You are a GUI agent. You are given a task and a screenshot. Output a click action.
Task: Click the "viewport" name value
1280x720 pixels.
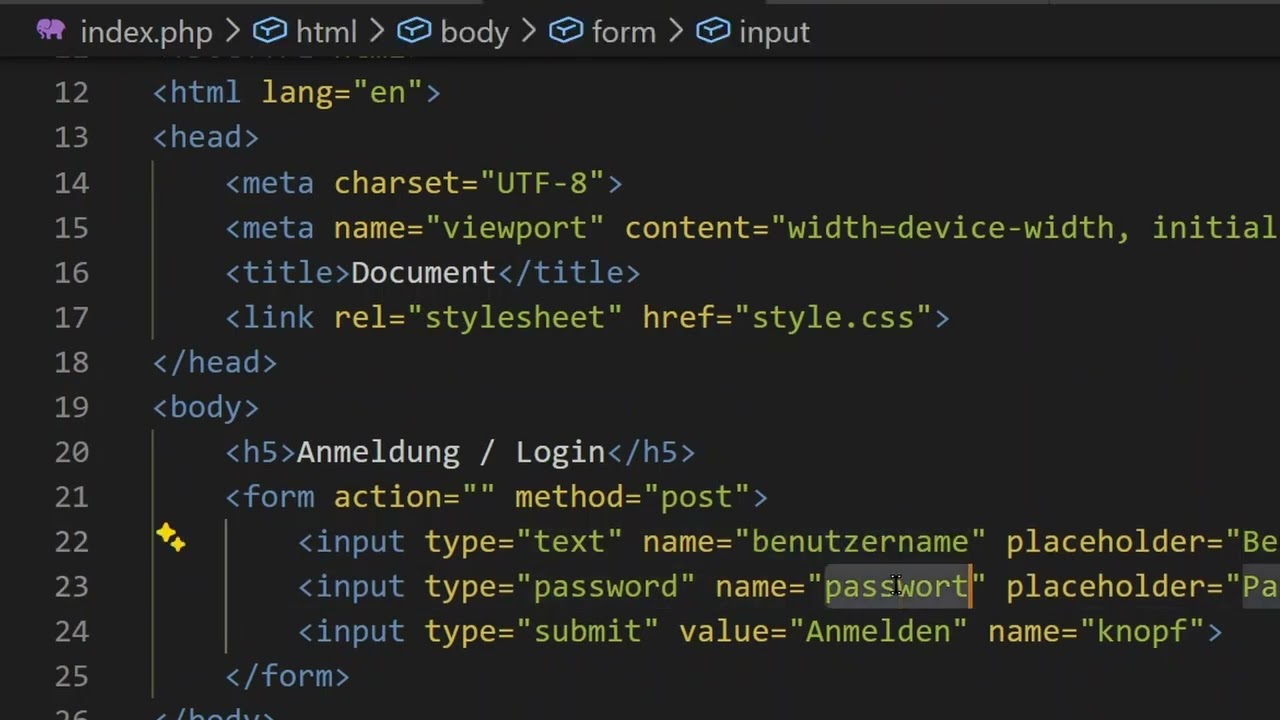(x=515, y=228)
